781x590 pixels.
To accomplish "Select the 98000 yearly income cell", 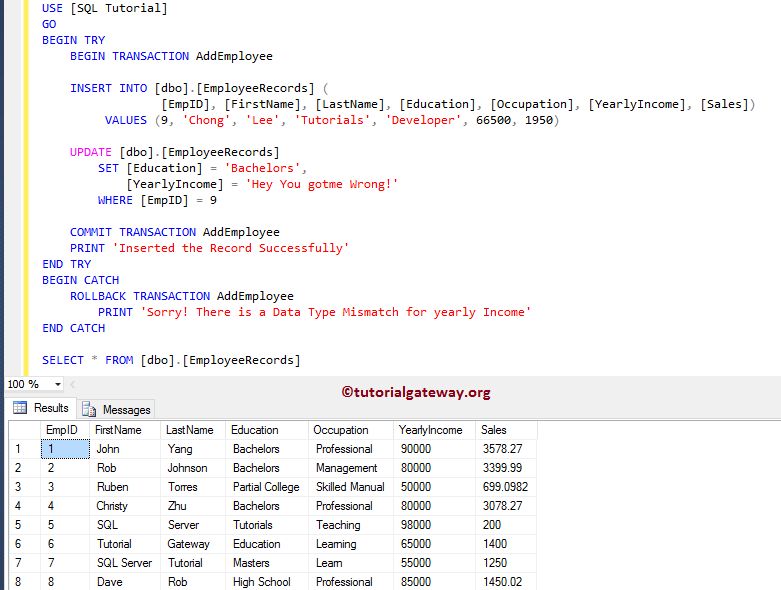I will pyautogui.click(x=435, y=525).
